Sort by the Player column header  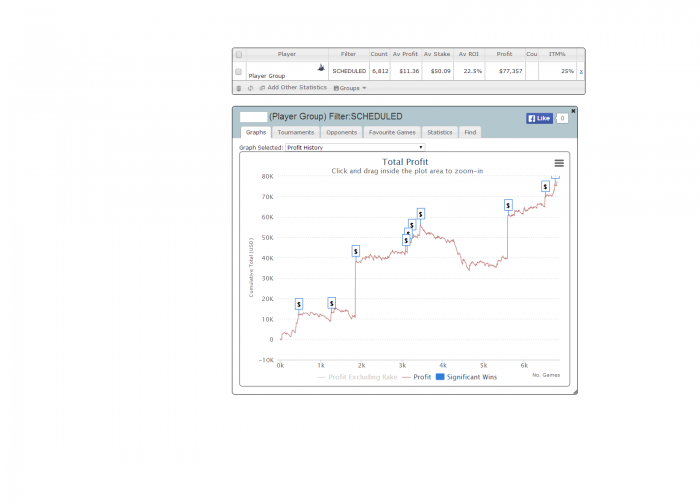coord(287,54)
